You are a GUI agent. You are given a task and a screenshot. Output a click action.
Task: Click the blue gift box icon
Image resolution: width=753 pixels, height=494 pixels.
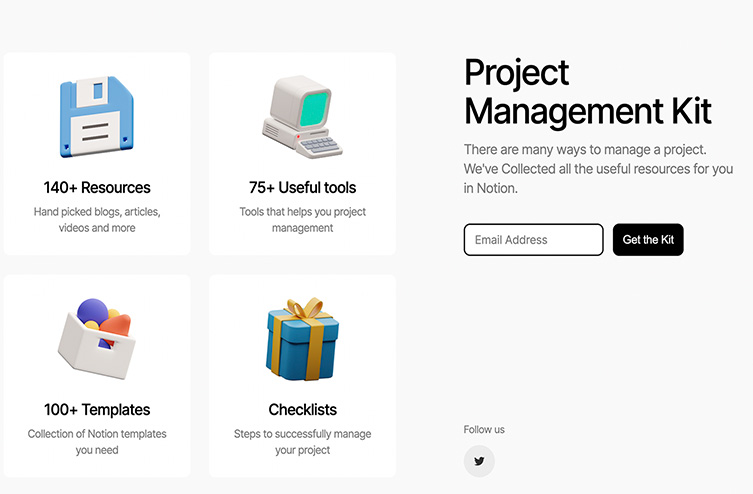coord(302,338)
